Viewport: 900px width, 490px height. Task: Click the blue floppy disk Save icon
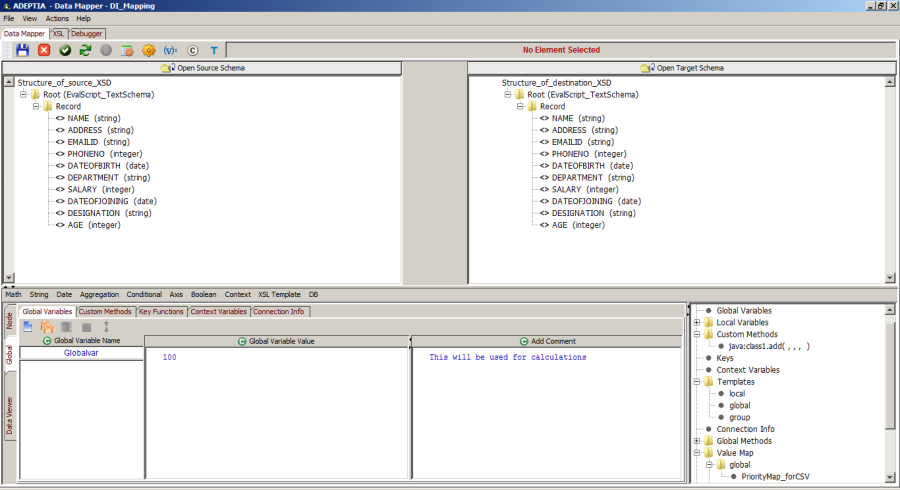tap(22, 50)
